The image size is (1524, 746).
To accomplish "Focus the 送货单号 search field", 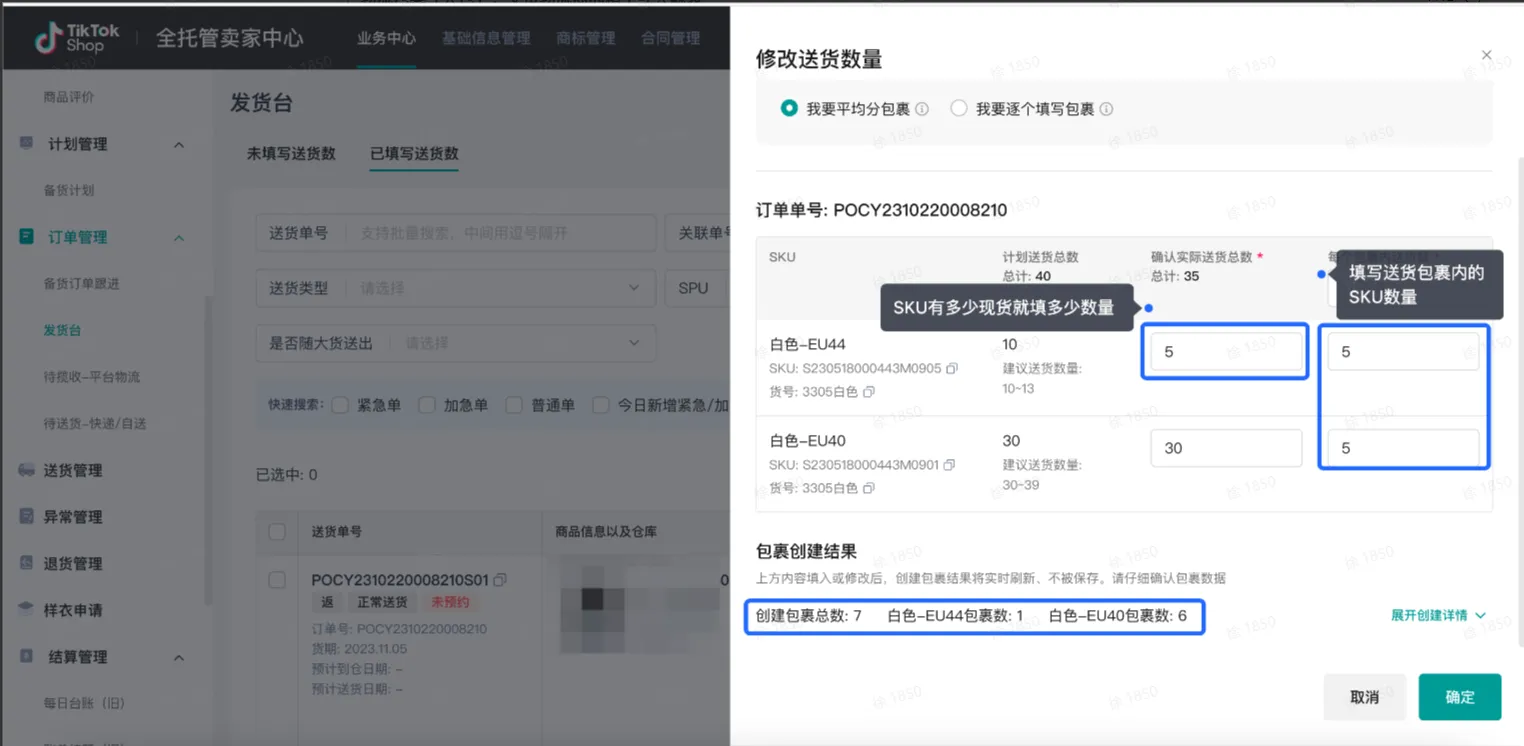I will coord(456,233).
